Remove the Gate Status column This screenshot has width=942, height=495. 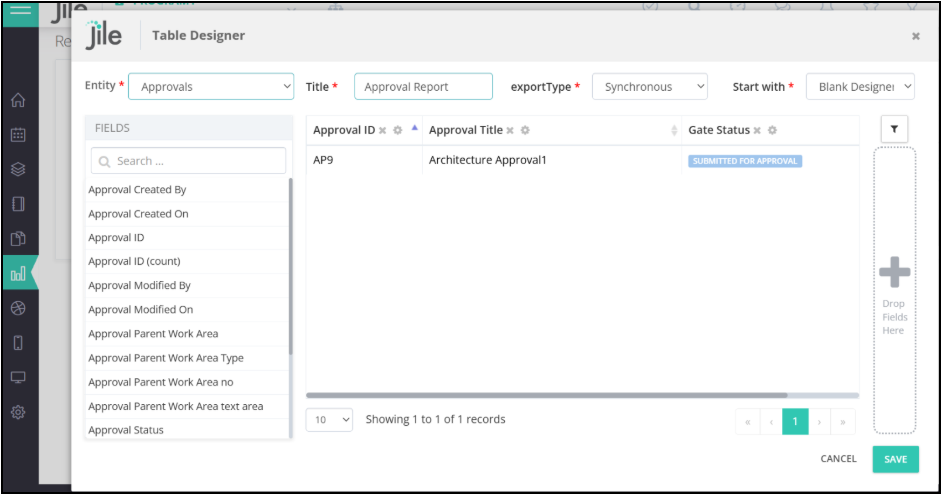(757, 130)
